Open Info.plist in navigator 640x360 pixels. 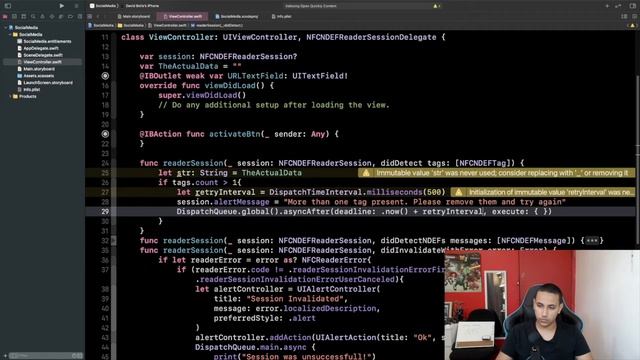29,89
